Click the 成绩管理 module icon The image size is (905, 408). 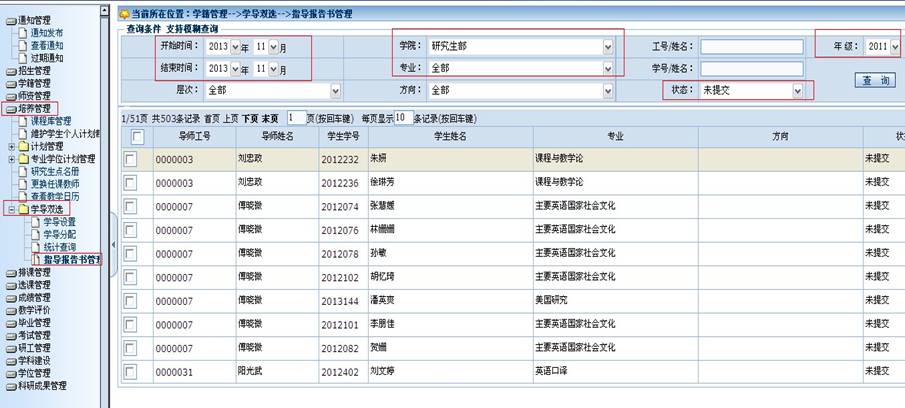[11, 297]
